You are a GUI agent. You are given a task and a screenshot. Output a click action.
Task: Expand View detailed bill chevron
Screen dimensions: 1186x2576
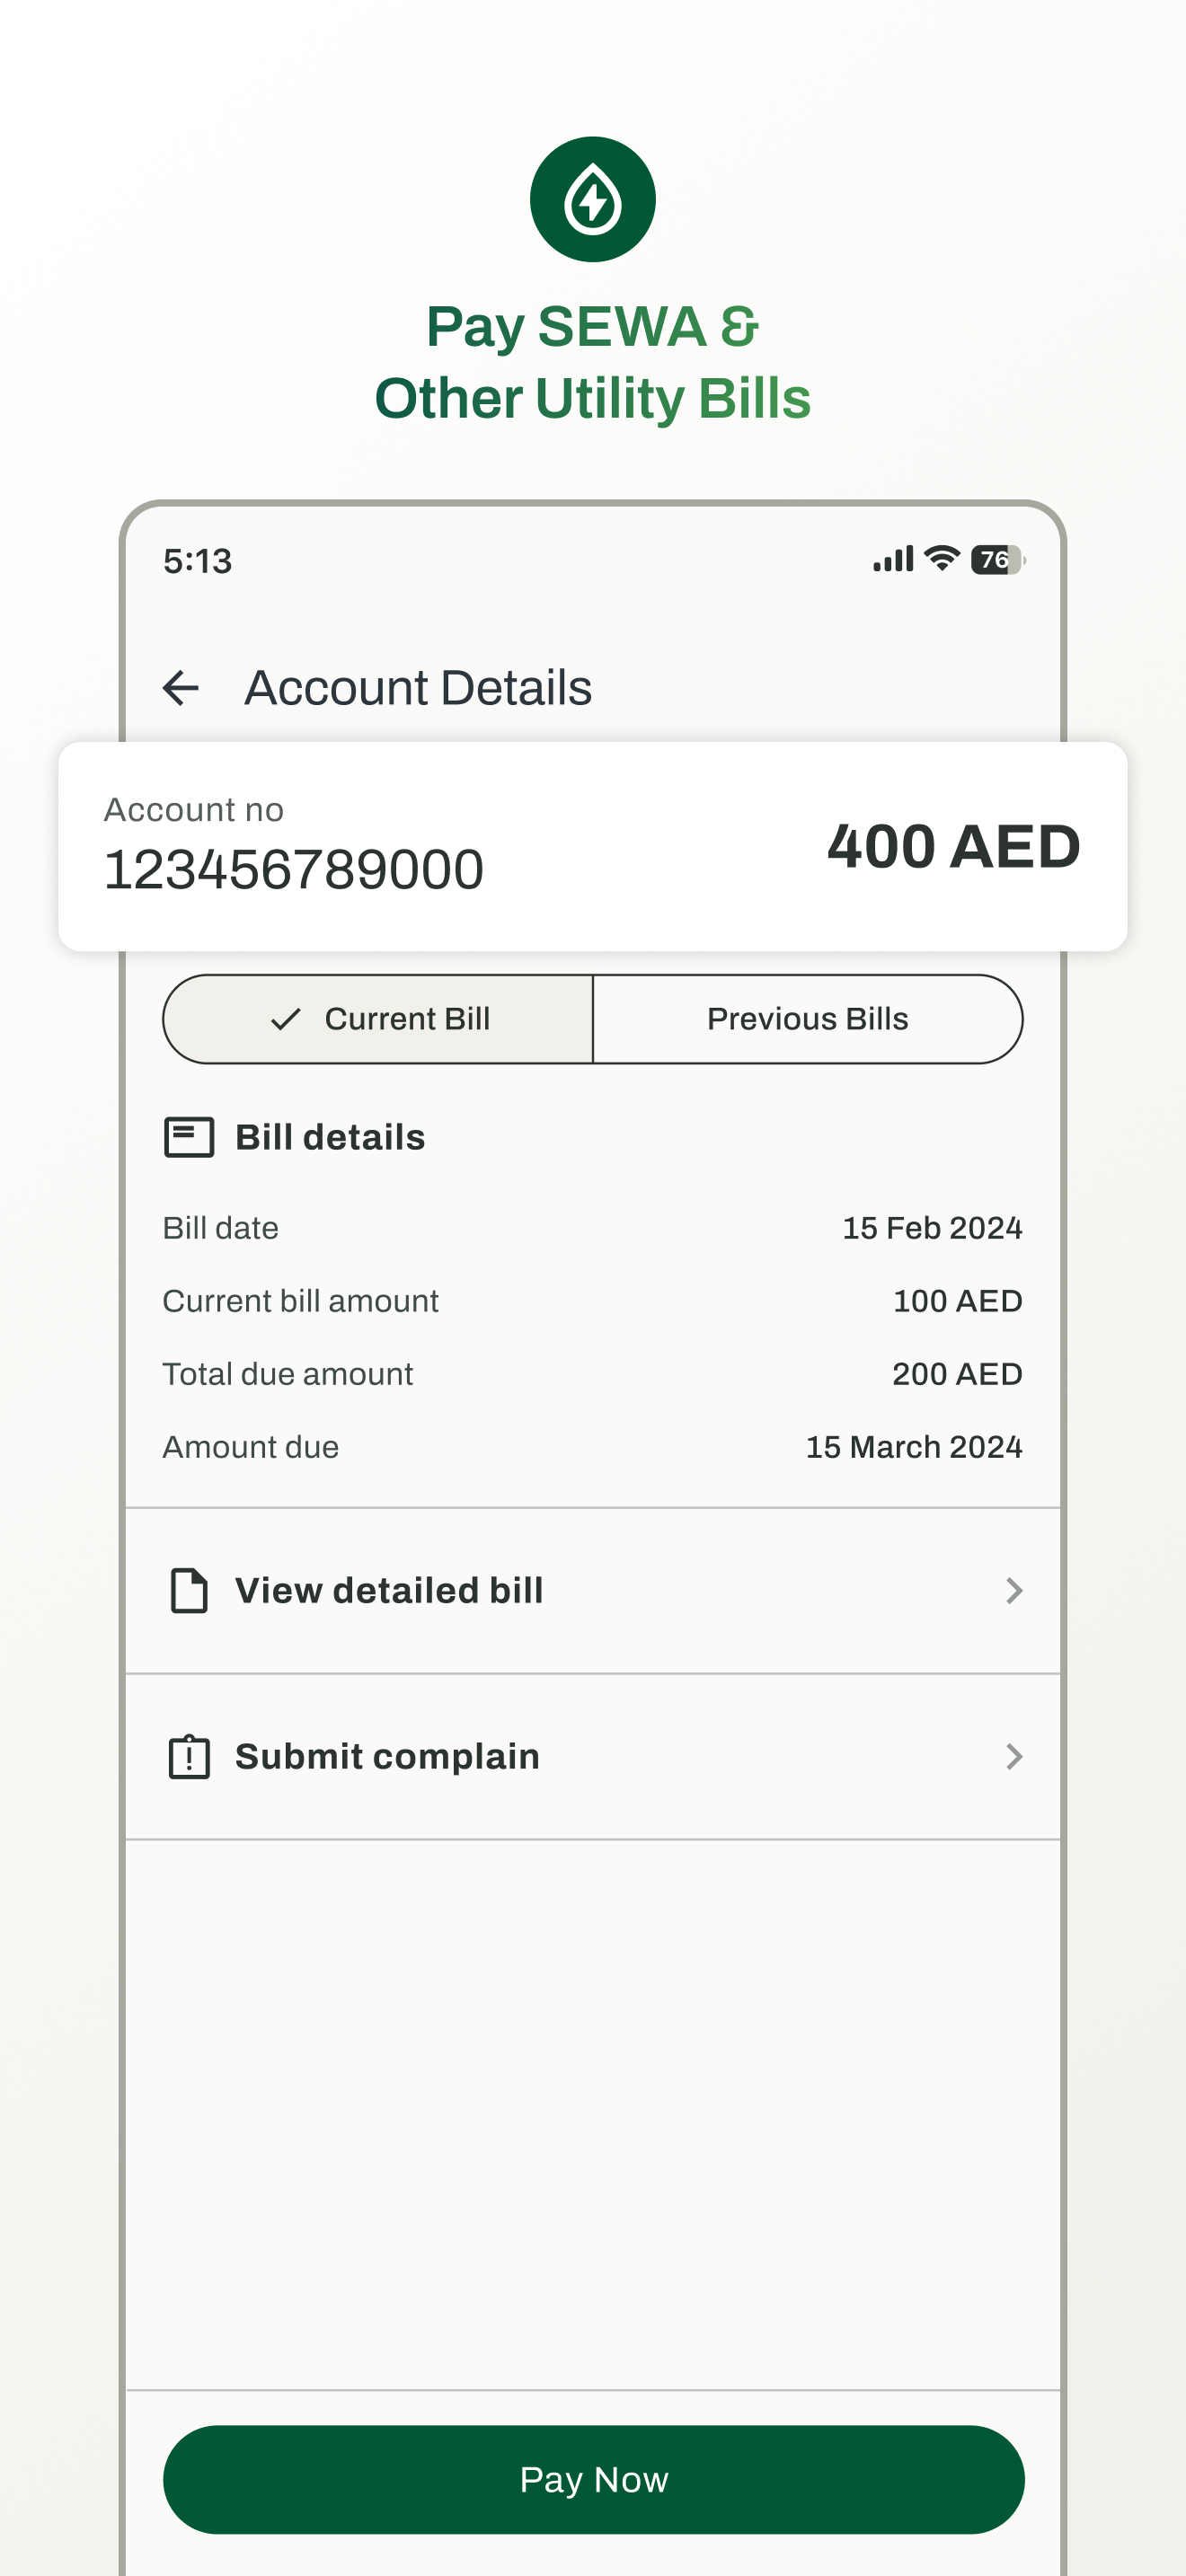click(1014, 1591)
